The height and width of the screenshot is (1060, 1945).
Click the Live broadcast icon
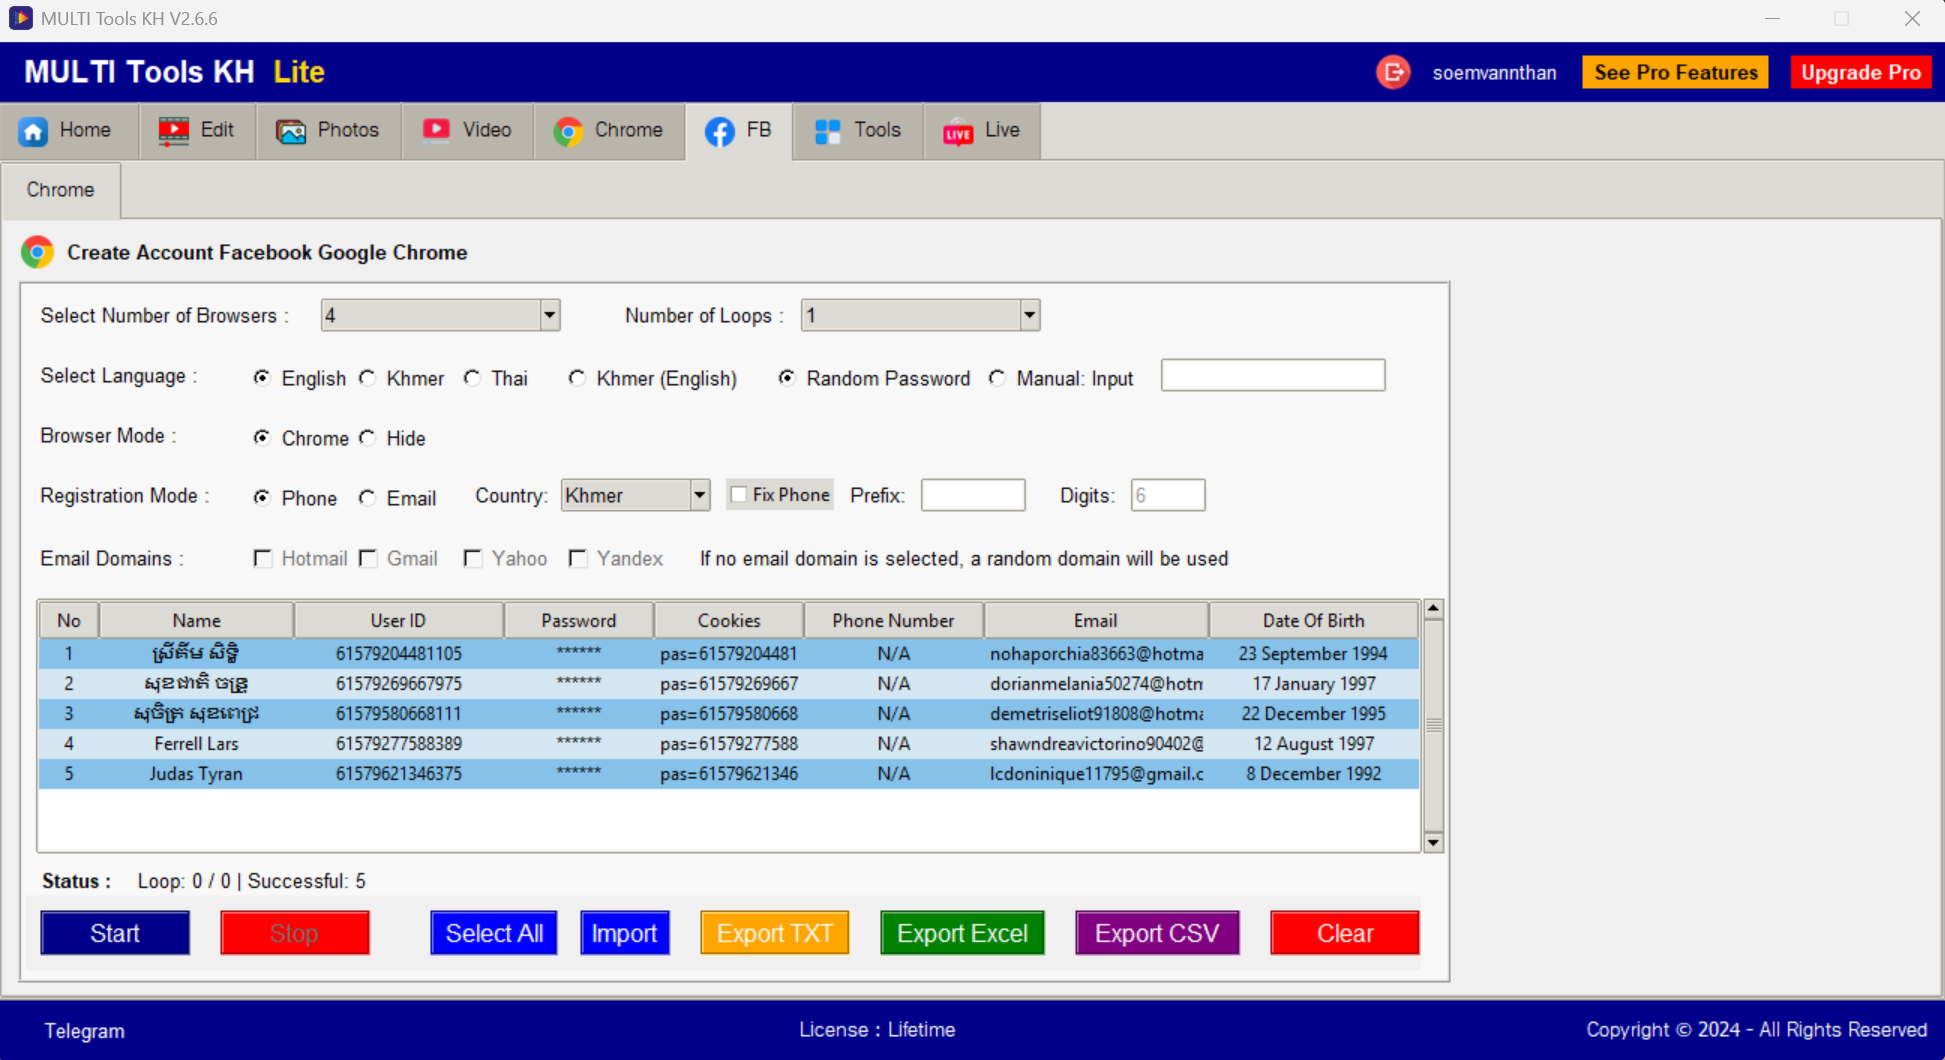pyautogui.click(x=957, y=132)
